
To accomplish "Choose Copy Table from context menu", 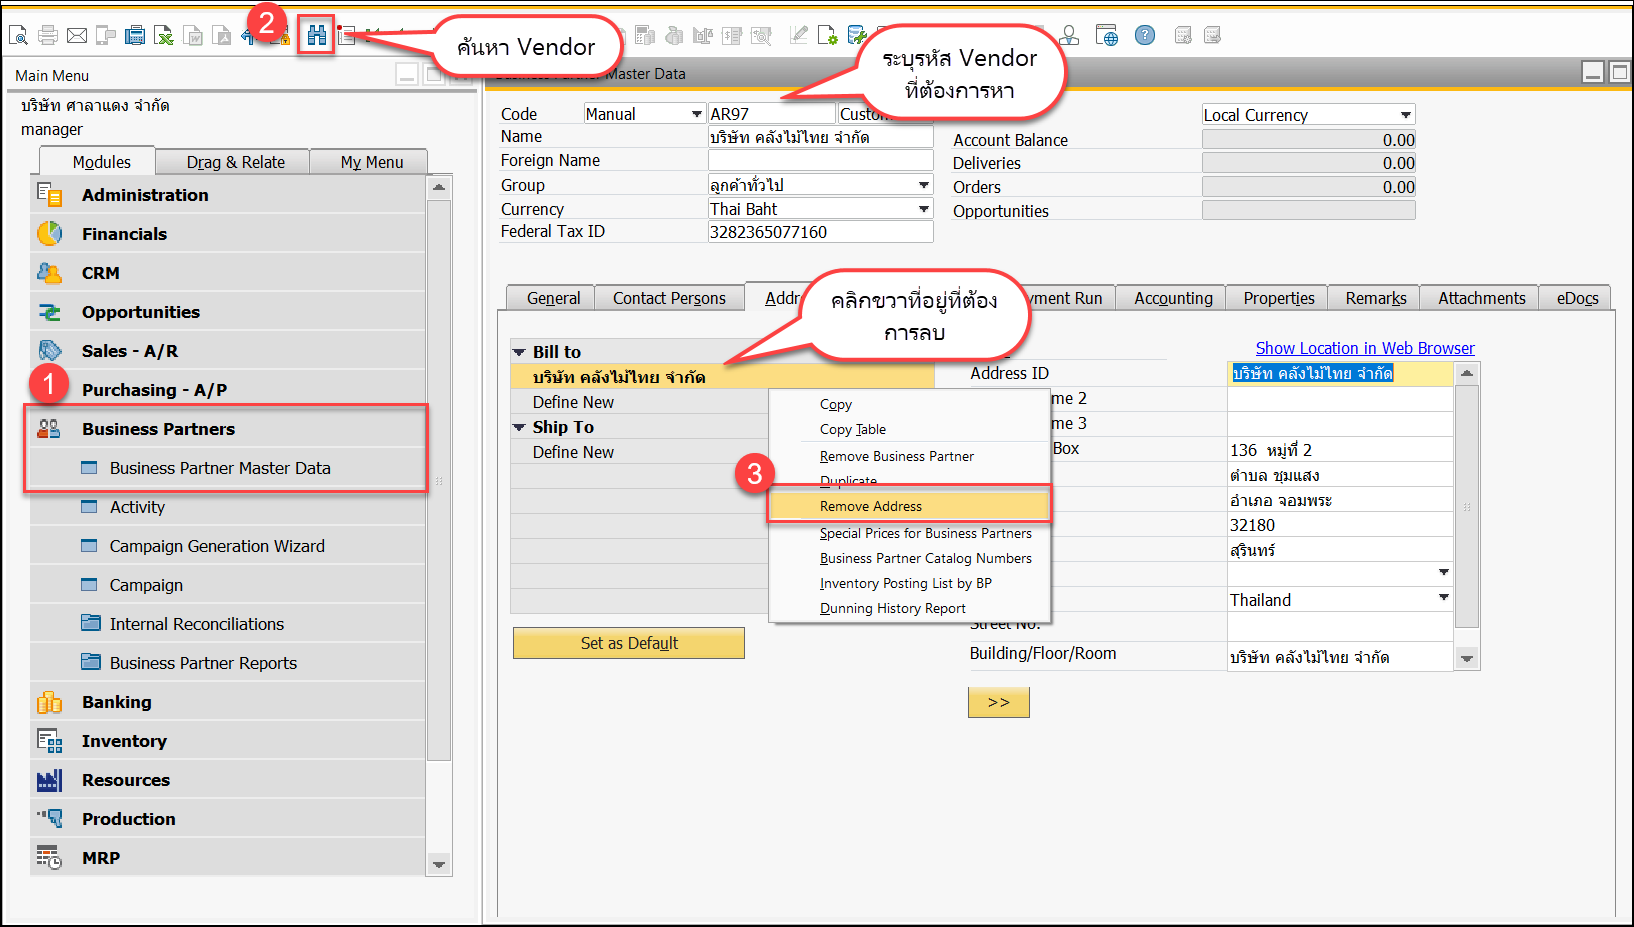I will pos(910,429).
